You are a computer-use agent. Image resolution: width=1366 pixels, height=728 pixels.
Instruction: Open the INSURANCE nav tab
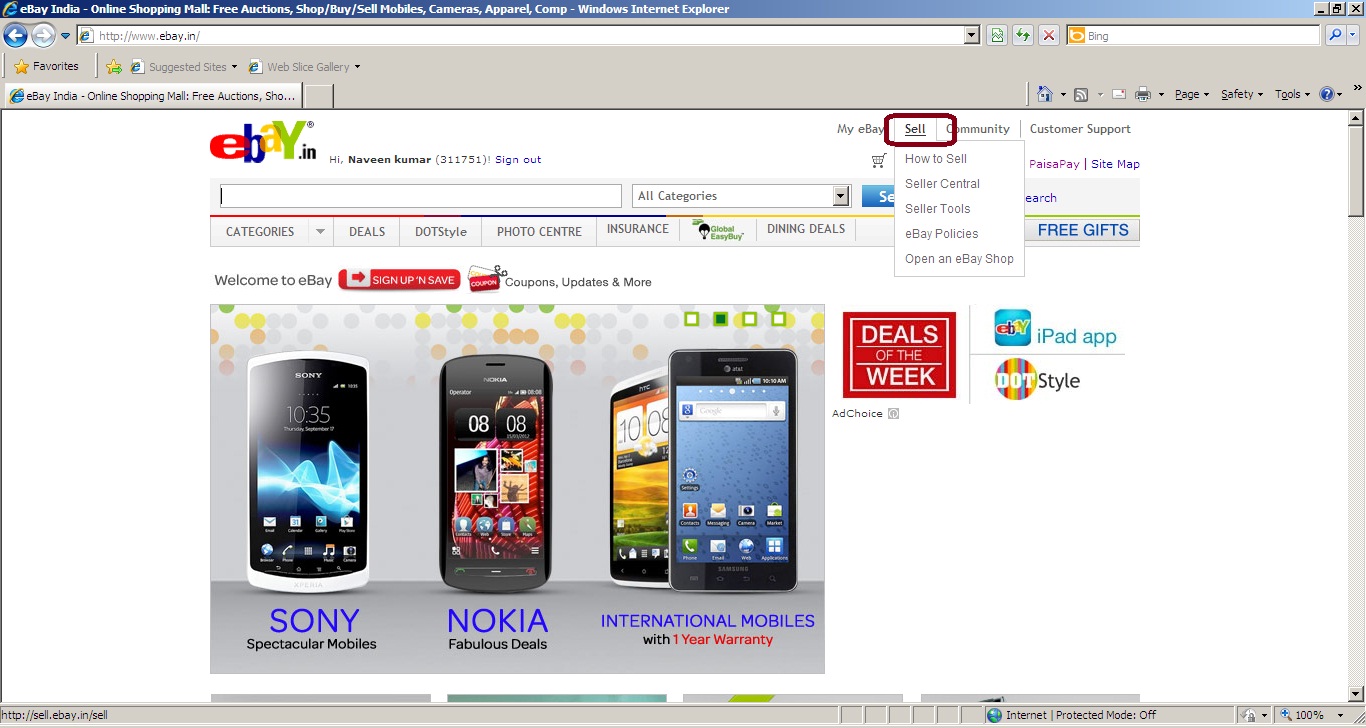coord(638,229)
